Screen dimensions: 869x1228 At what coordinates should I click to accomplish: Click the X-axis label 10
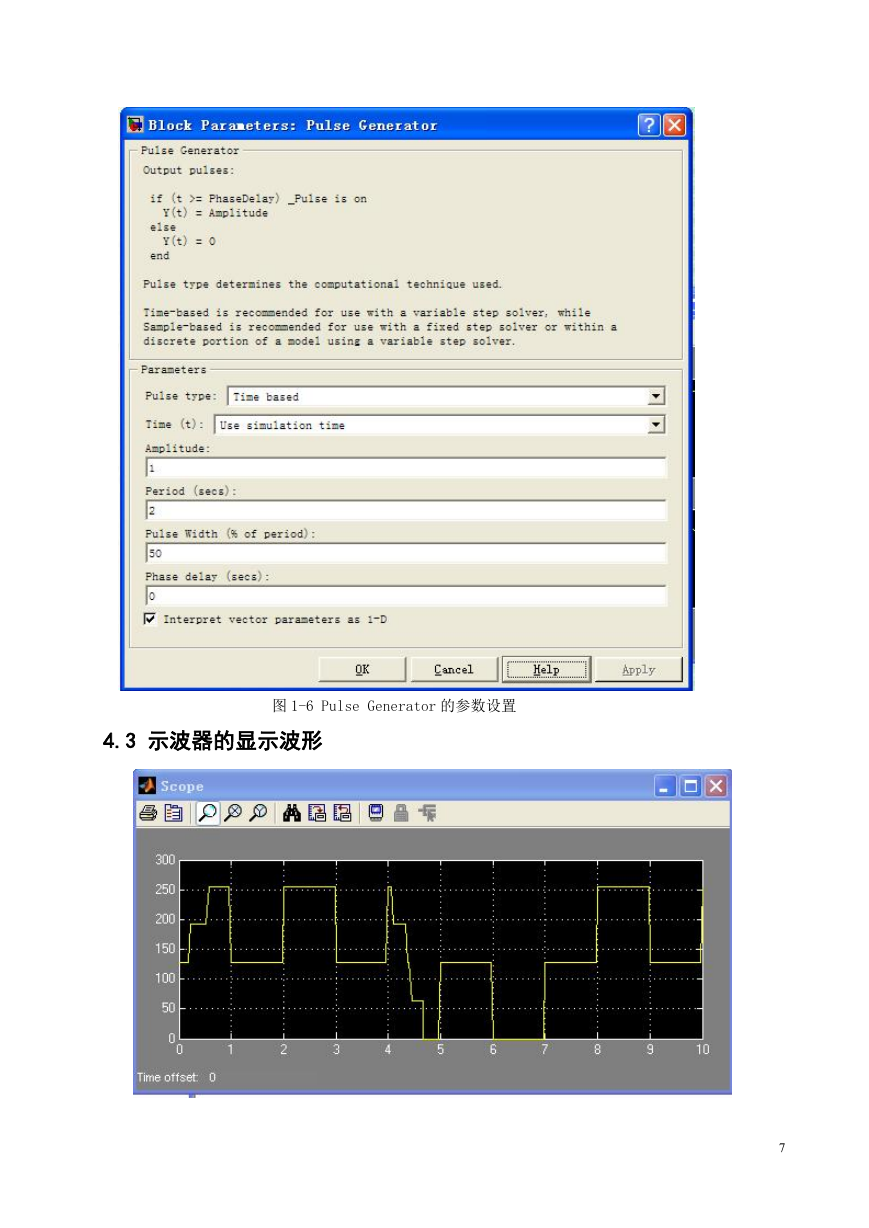(703, 1050)
